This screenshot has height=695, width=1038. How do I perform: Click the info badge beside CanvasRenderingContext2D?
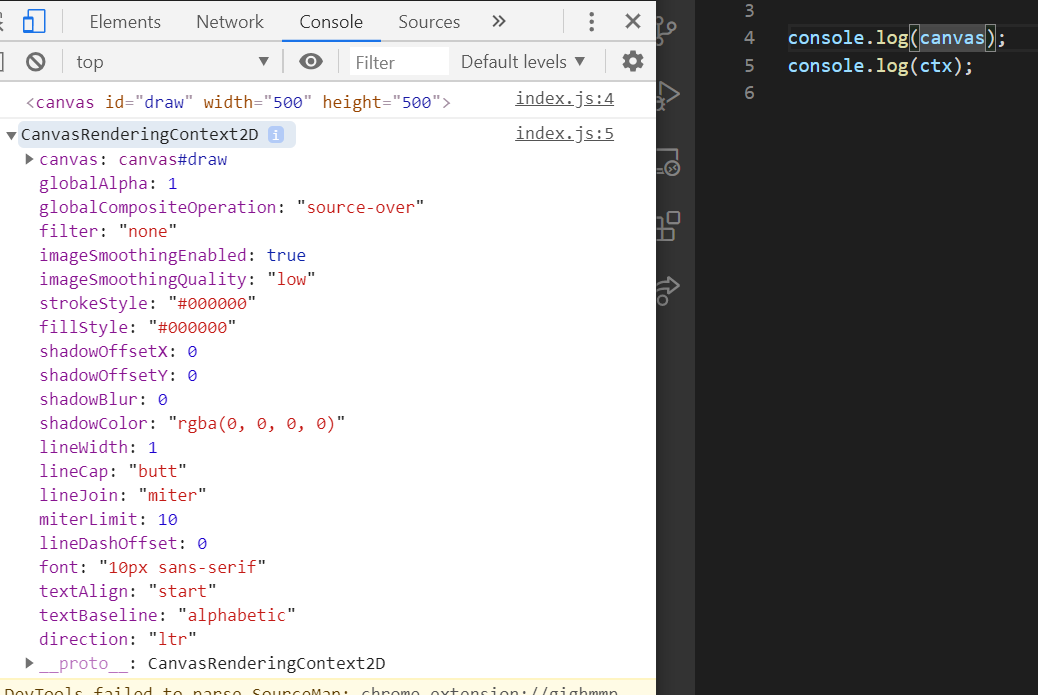click(x=276, y=134)
